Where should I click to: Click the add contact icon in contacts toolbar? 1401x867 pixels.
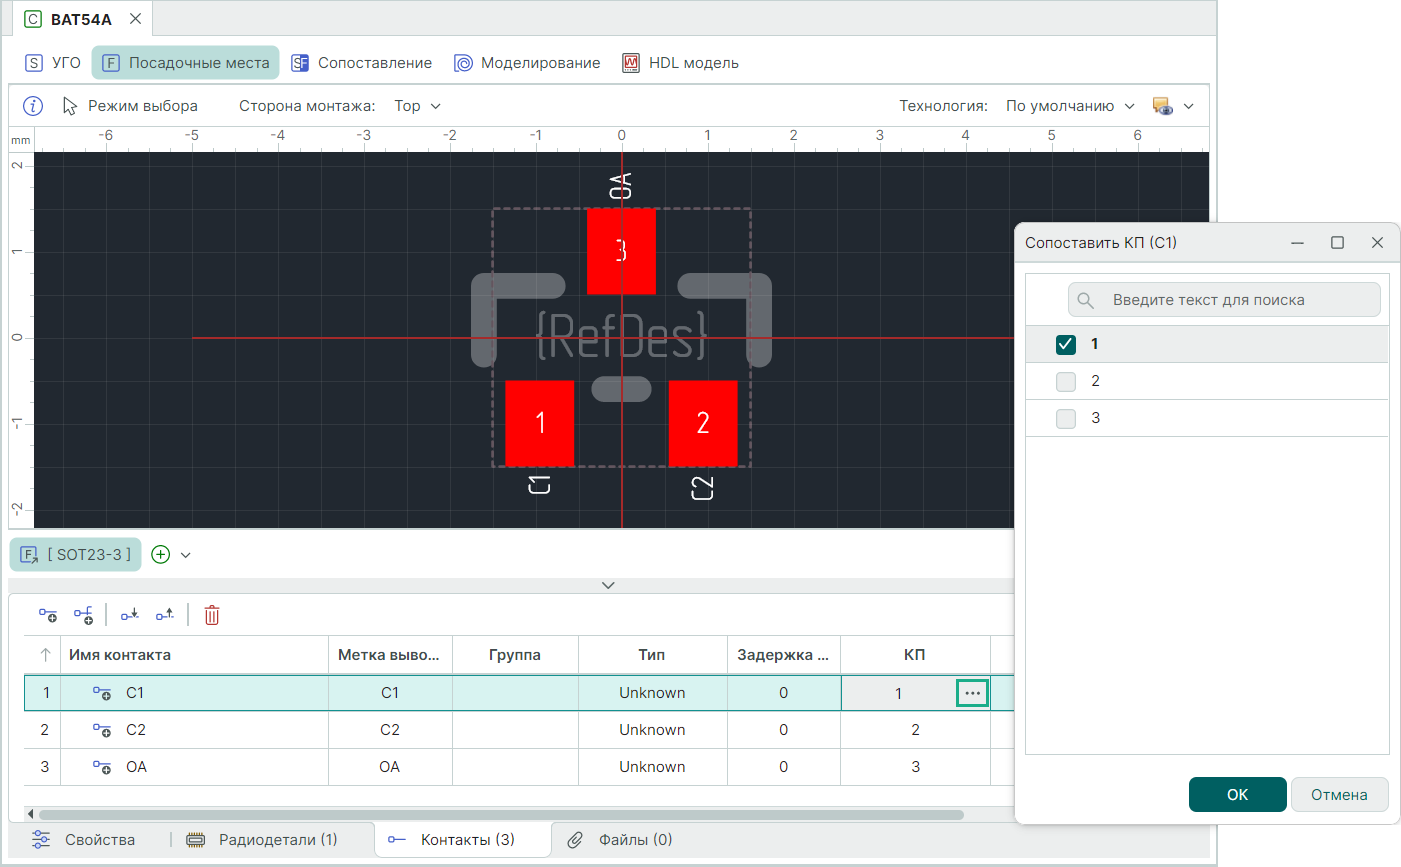click(x=47, y=615)
